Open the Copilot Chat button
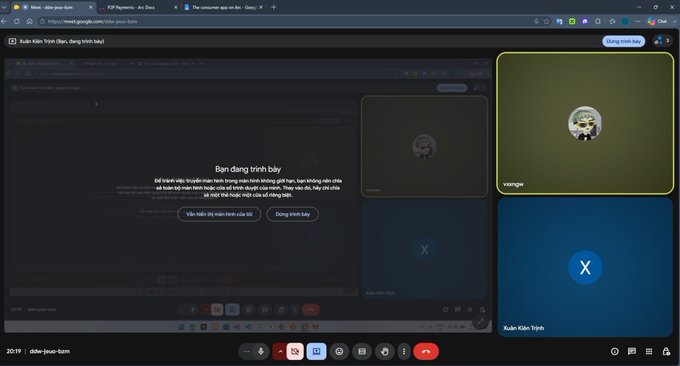680x366 pixels. click(657, 21)
